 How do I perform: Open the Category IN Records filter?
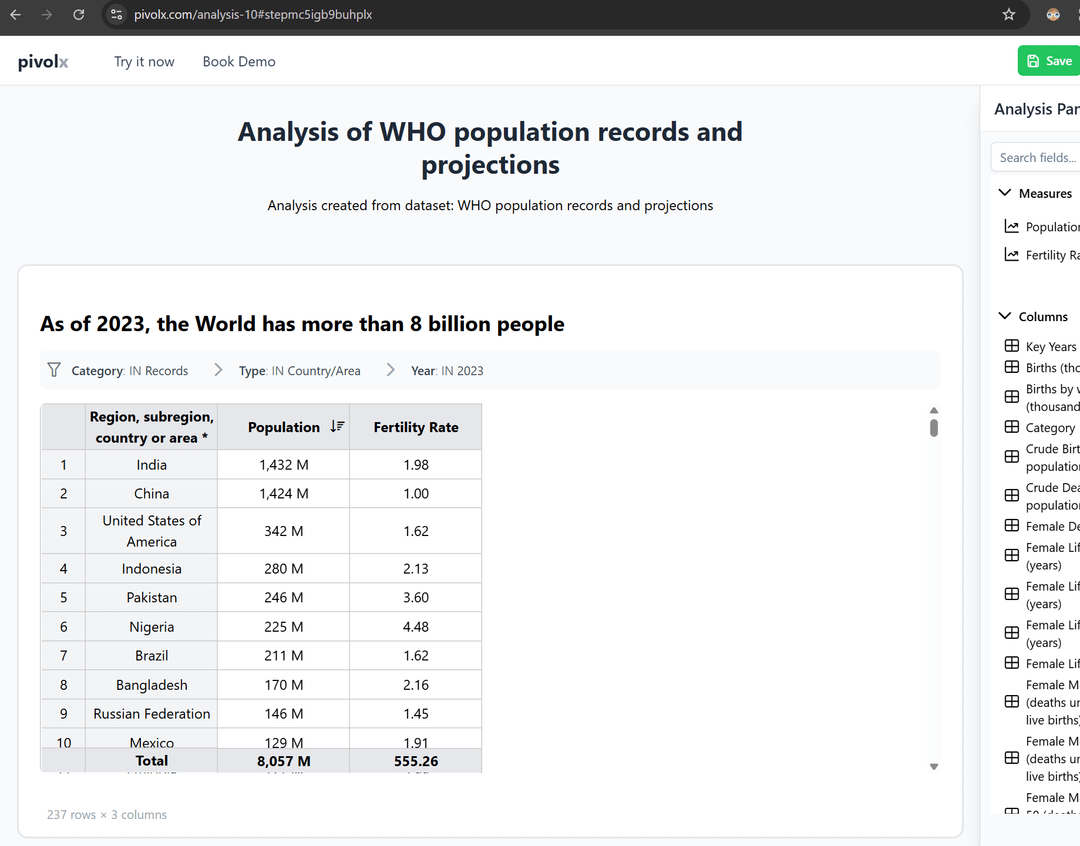(129, 371)
